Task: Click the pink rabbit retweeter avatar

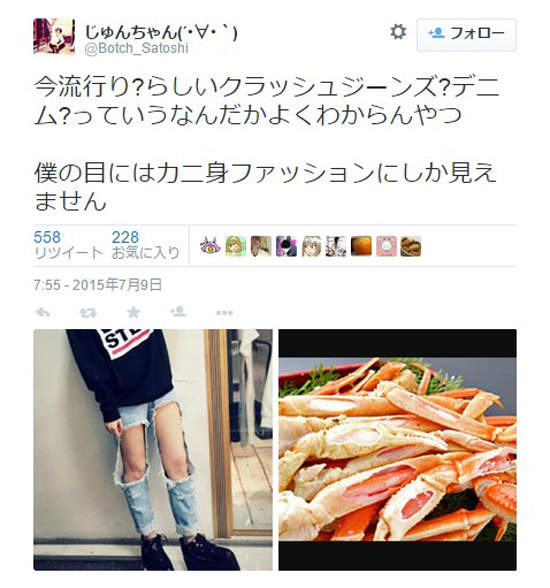Action: tap(386, 246)
